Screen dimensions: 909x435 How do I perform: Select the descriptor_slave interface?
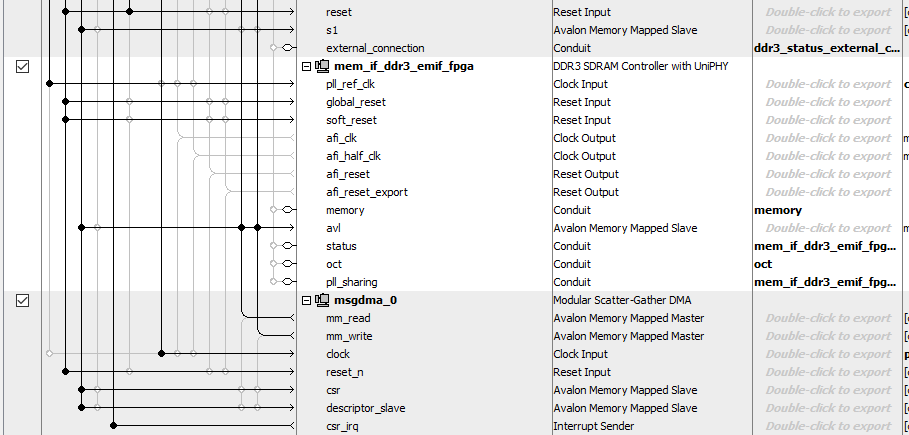(x=365, y=408)
